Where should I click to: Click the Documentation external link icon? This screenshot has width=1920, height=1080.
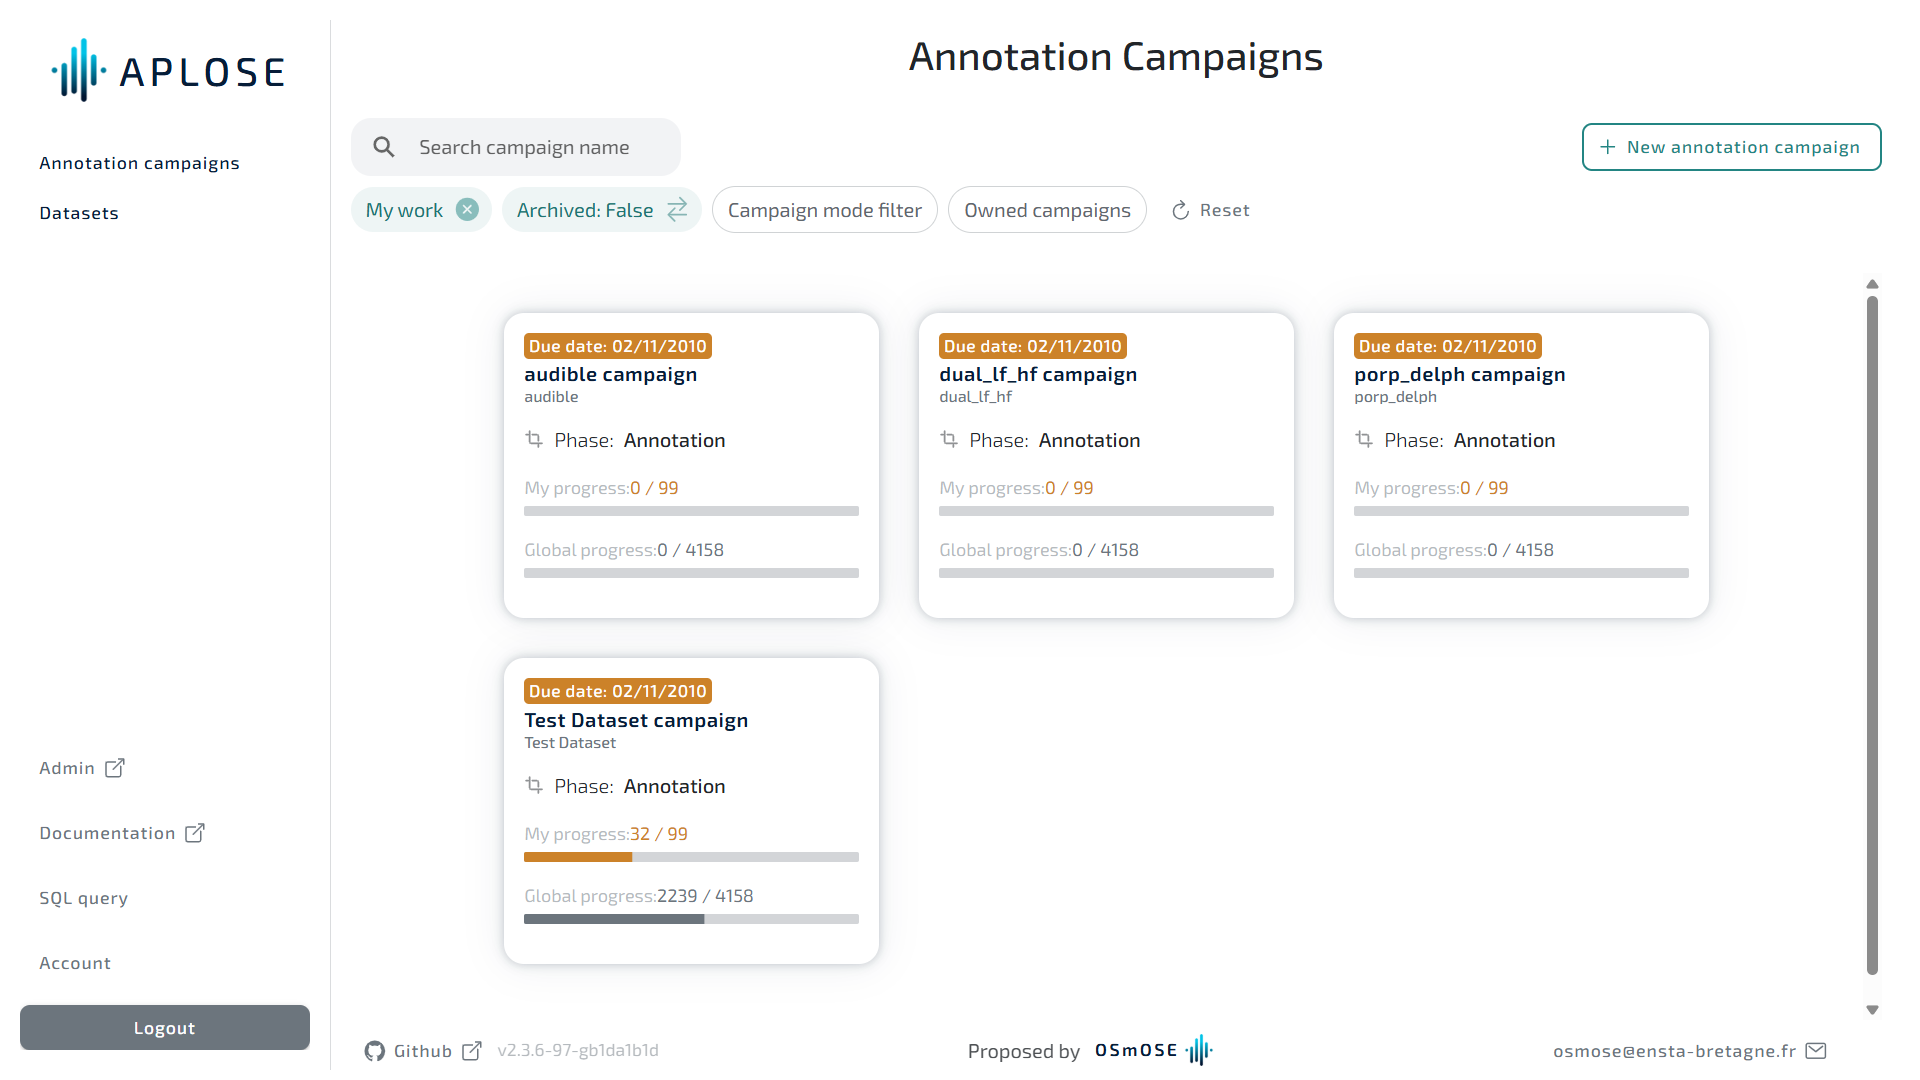(x=195, y=833)
